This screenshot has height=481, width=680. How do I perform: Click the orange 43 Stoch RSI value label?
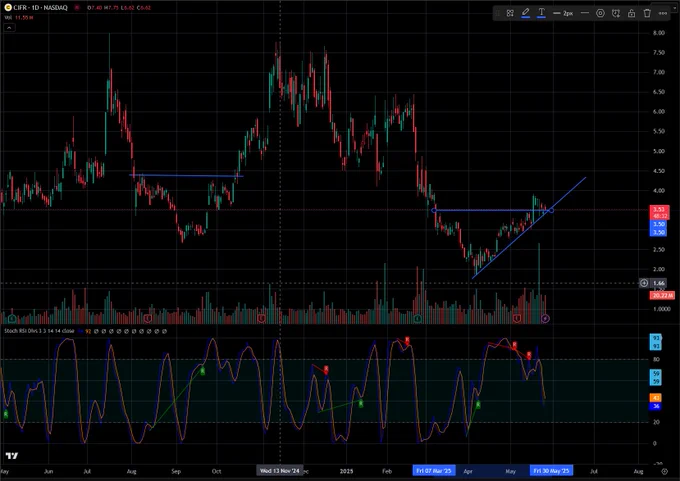coord(656,398)
